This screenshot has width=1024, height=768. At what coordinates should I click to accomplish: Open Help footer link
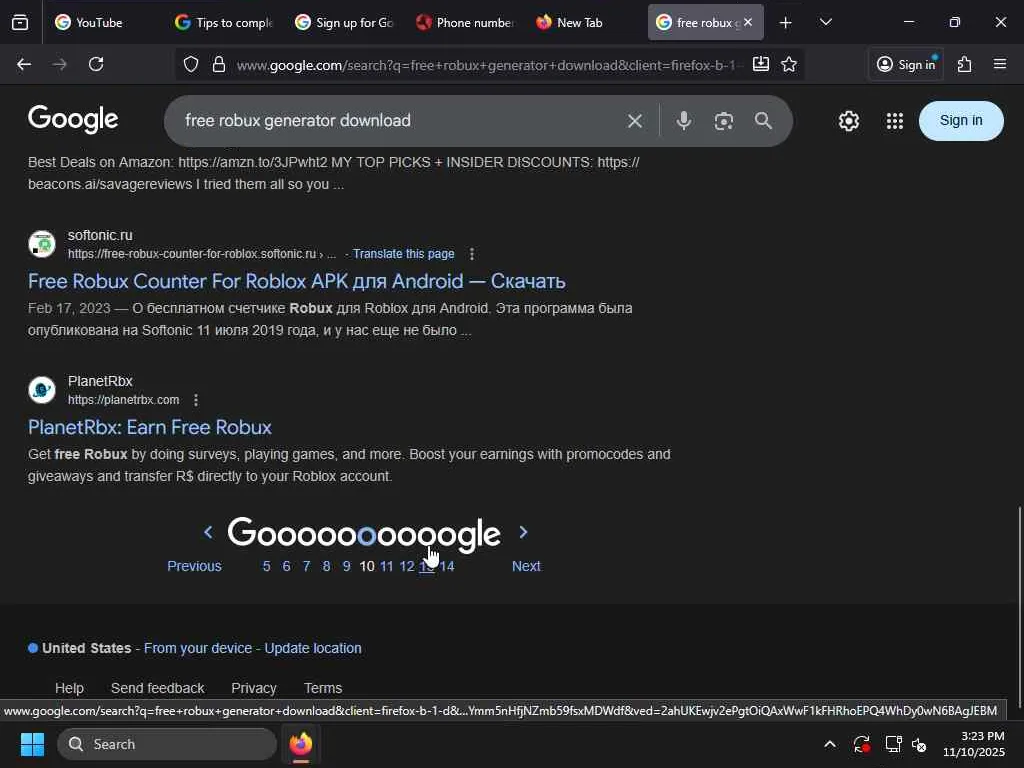click(x=69, y=688)
